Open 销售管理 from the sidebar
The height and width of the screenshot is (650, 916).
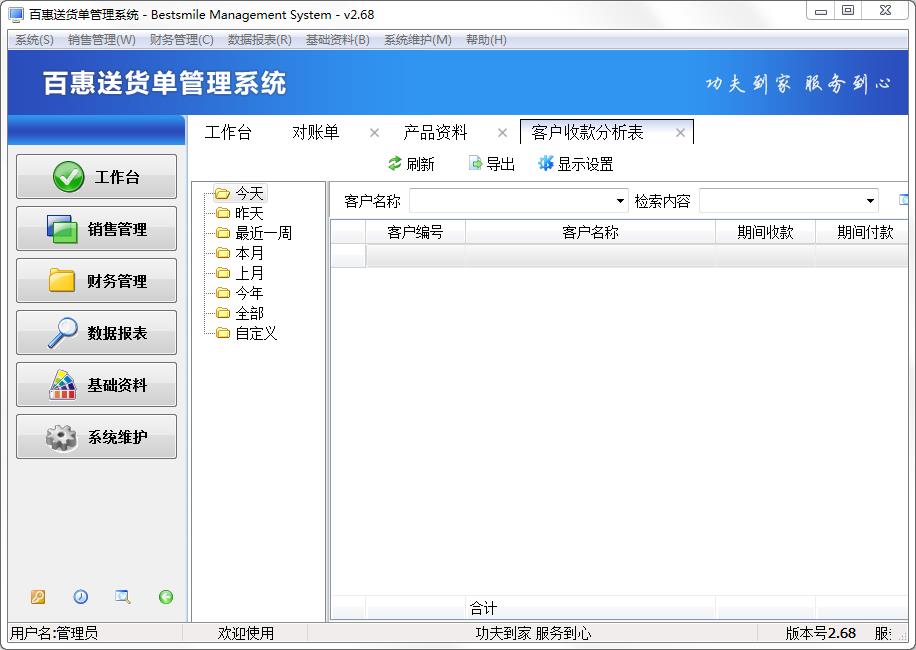click(97, 229)
